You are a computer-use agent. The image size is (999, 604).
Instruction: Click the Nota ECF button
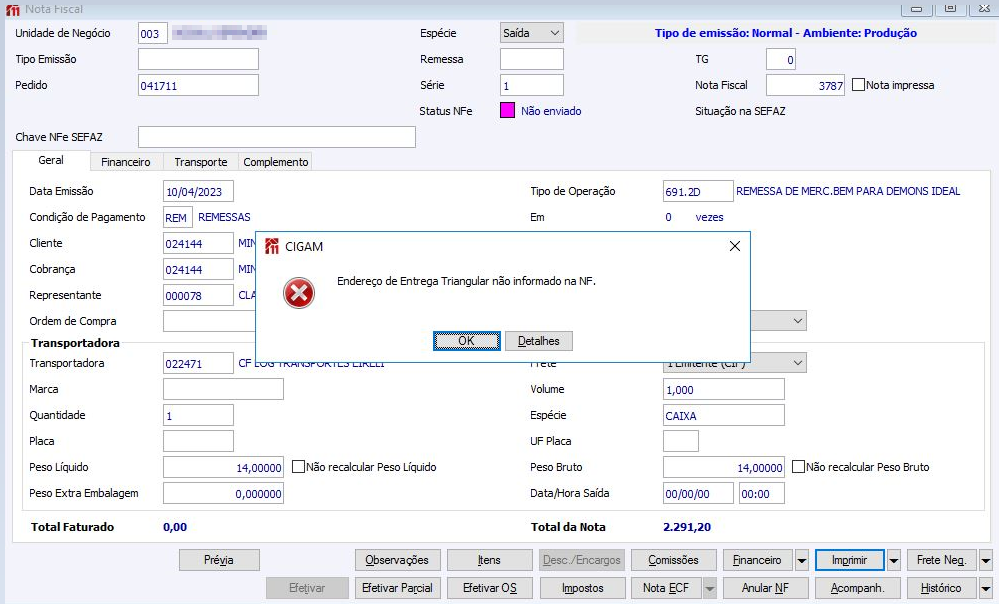click(x=666, y=588)
